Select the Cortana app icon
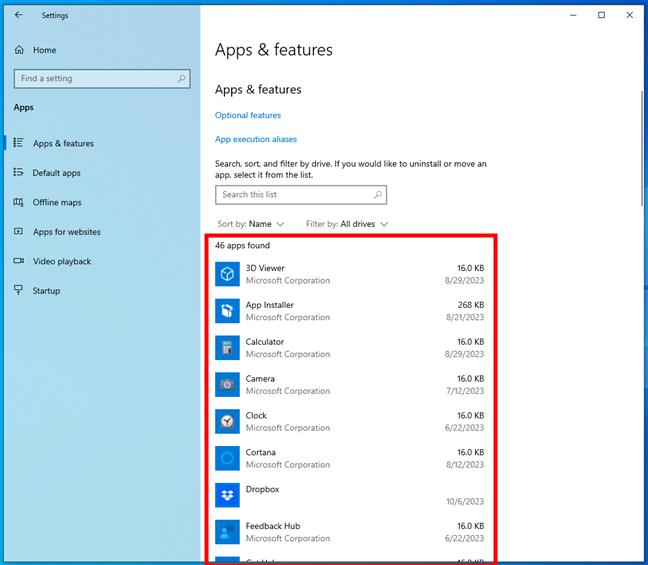Screen dimensions: 648x565 [x=227, y=458]
